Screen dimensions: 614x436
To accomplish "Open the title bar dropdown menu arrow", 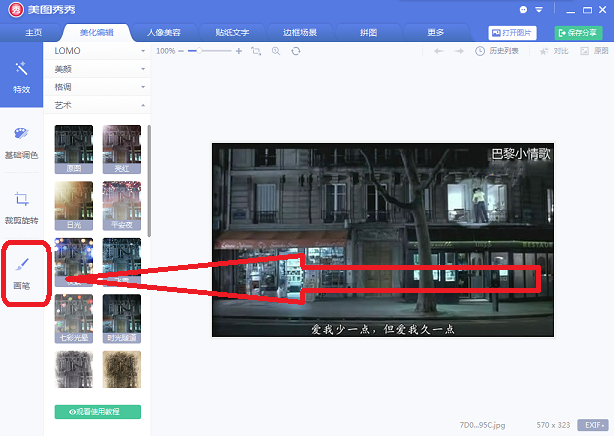I will [x=539, y=10].
